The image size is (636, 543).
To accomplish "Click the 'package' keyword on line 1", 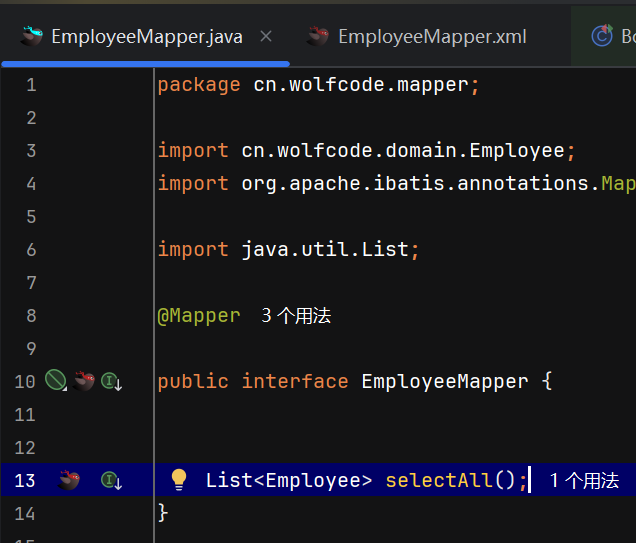I will coord(199,86).
